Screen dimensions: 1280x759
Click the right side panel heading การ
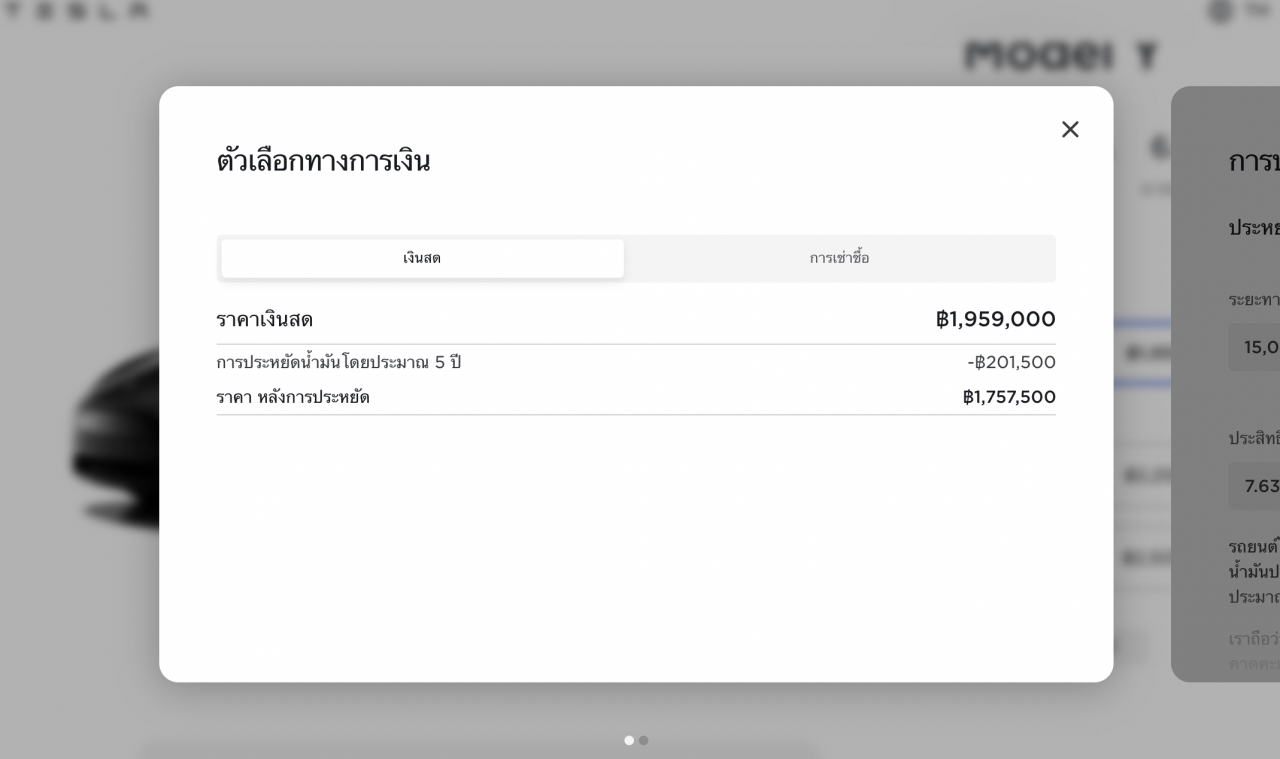1254,162
